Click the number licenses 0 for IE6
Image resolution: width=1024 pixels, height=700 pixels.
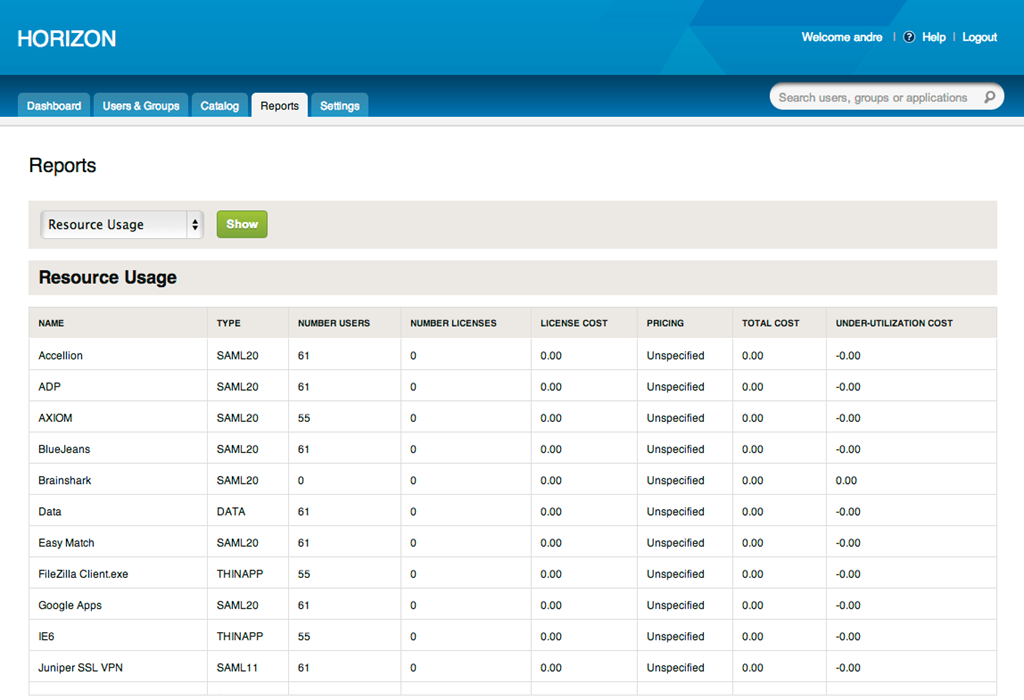413,637
